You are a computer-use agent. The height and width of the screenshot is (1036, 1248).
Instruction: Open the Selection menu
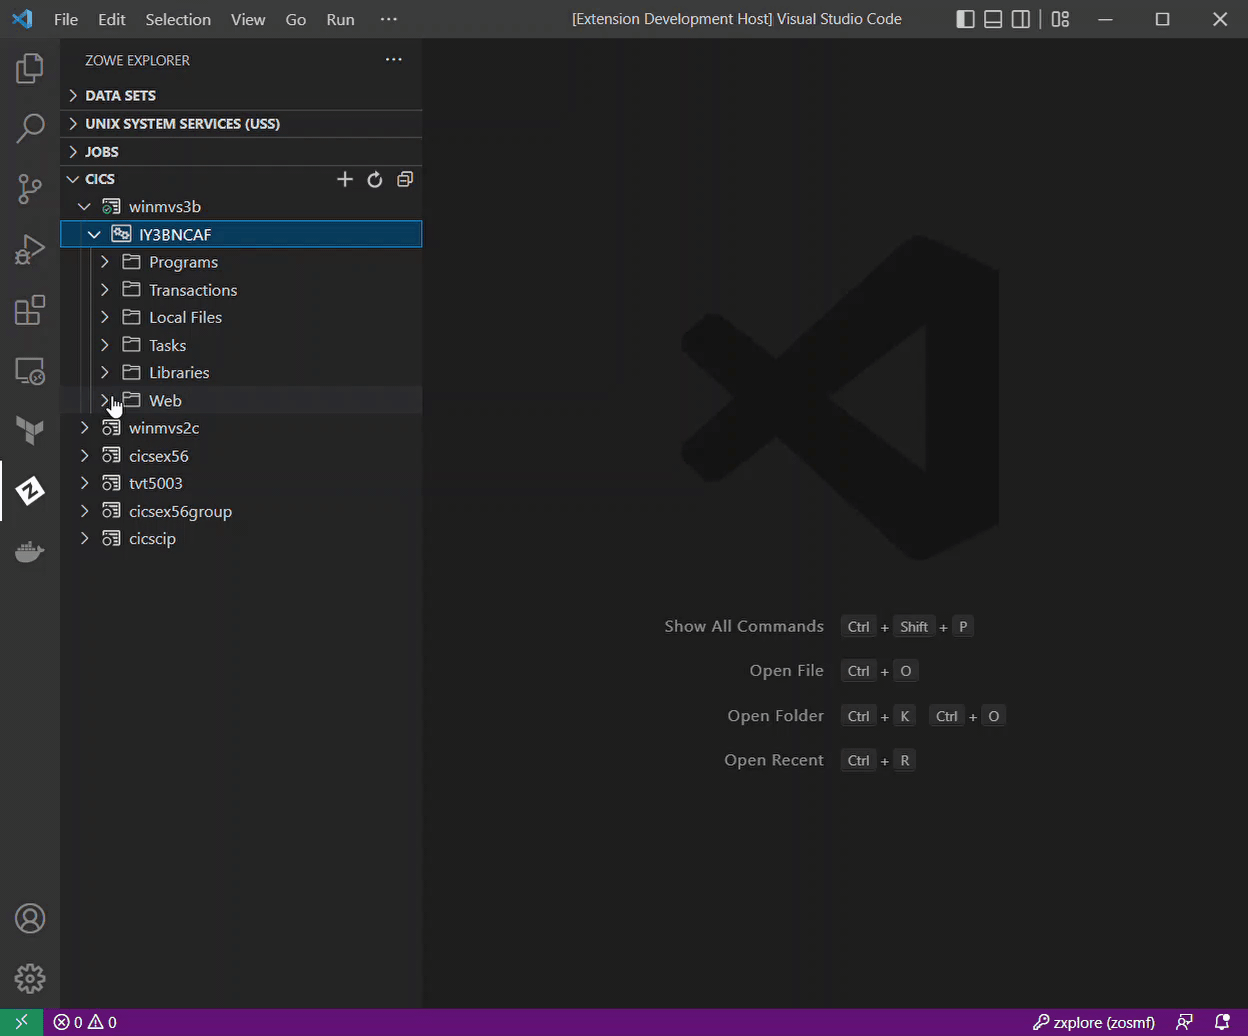178,19
